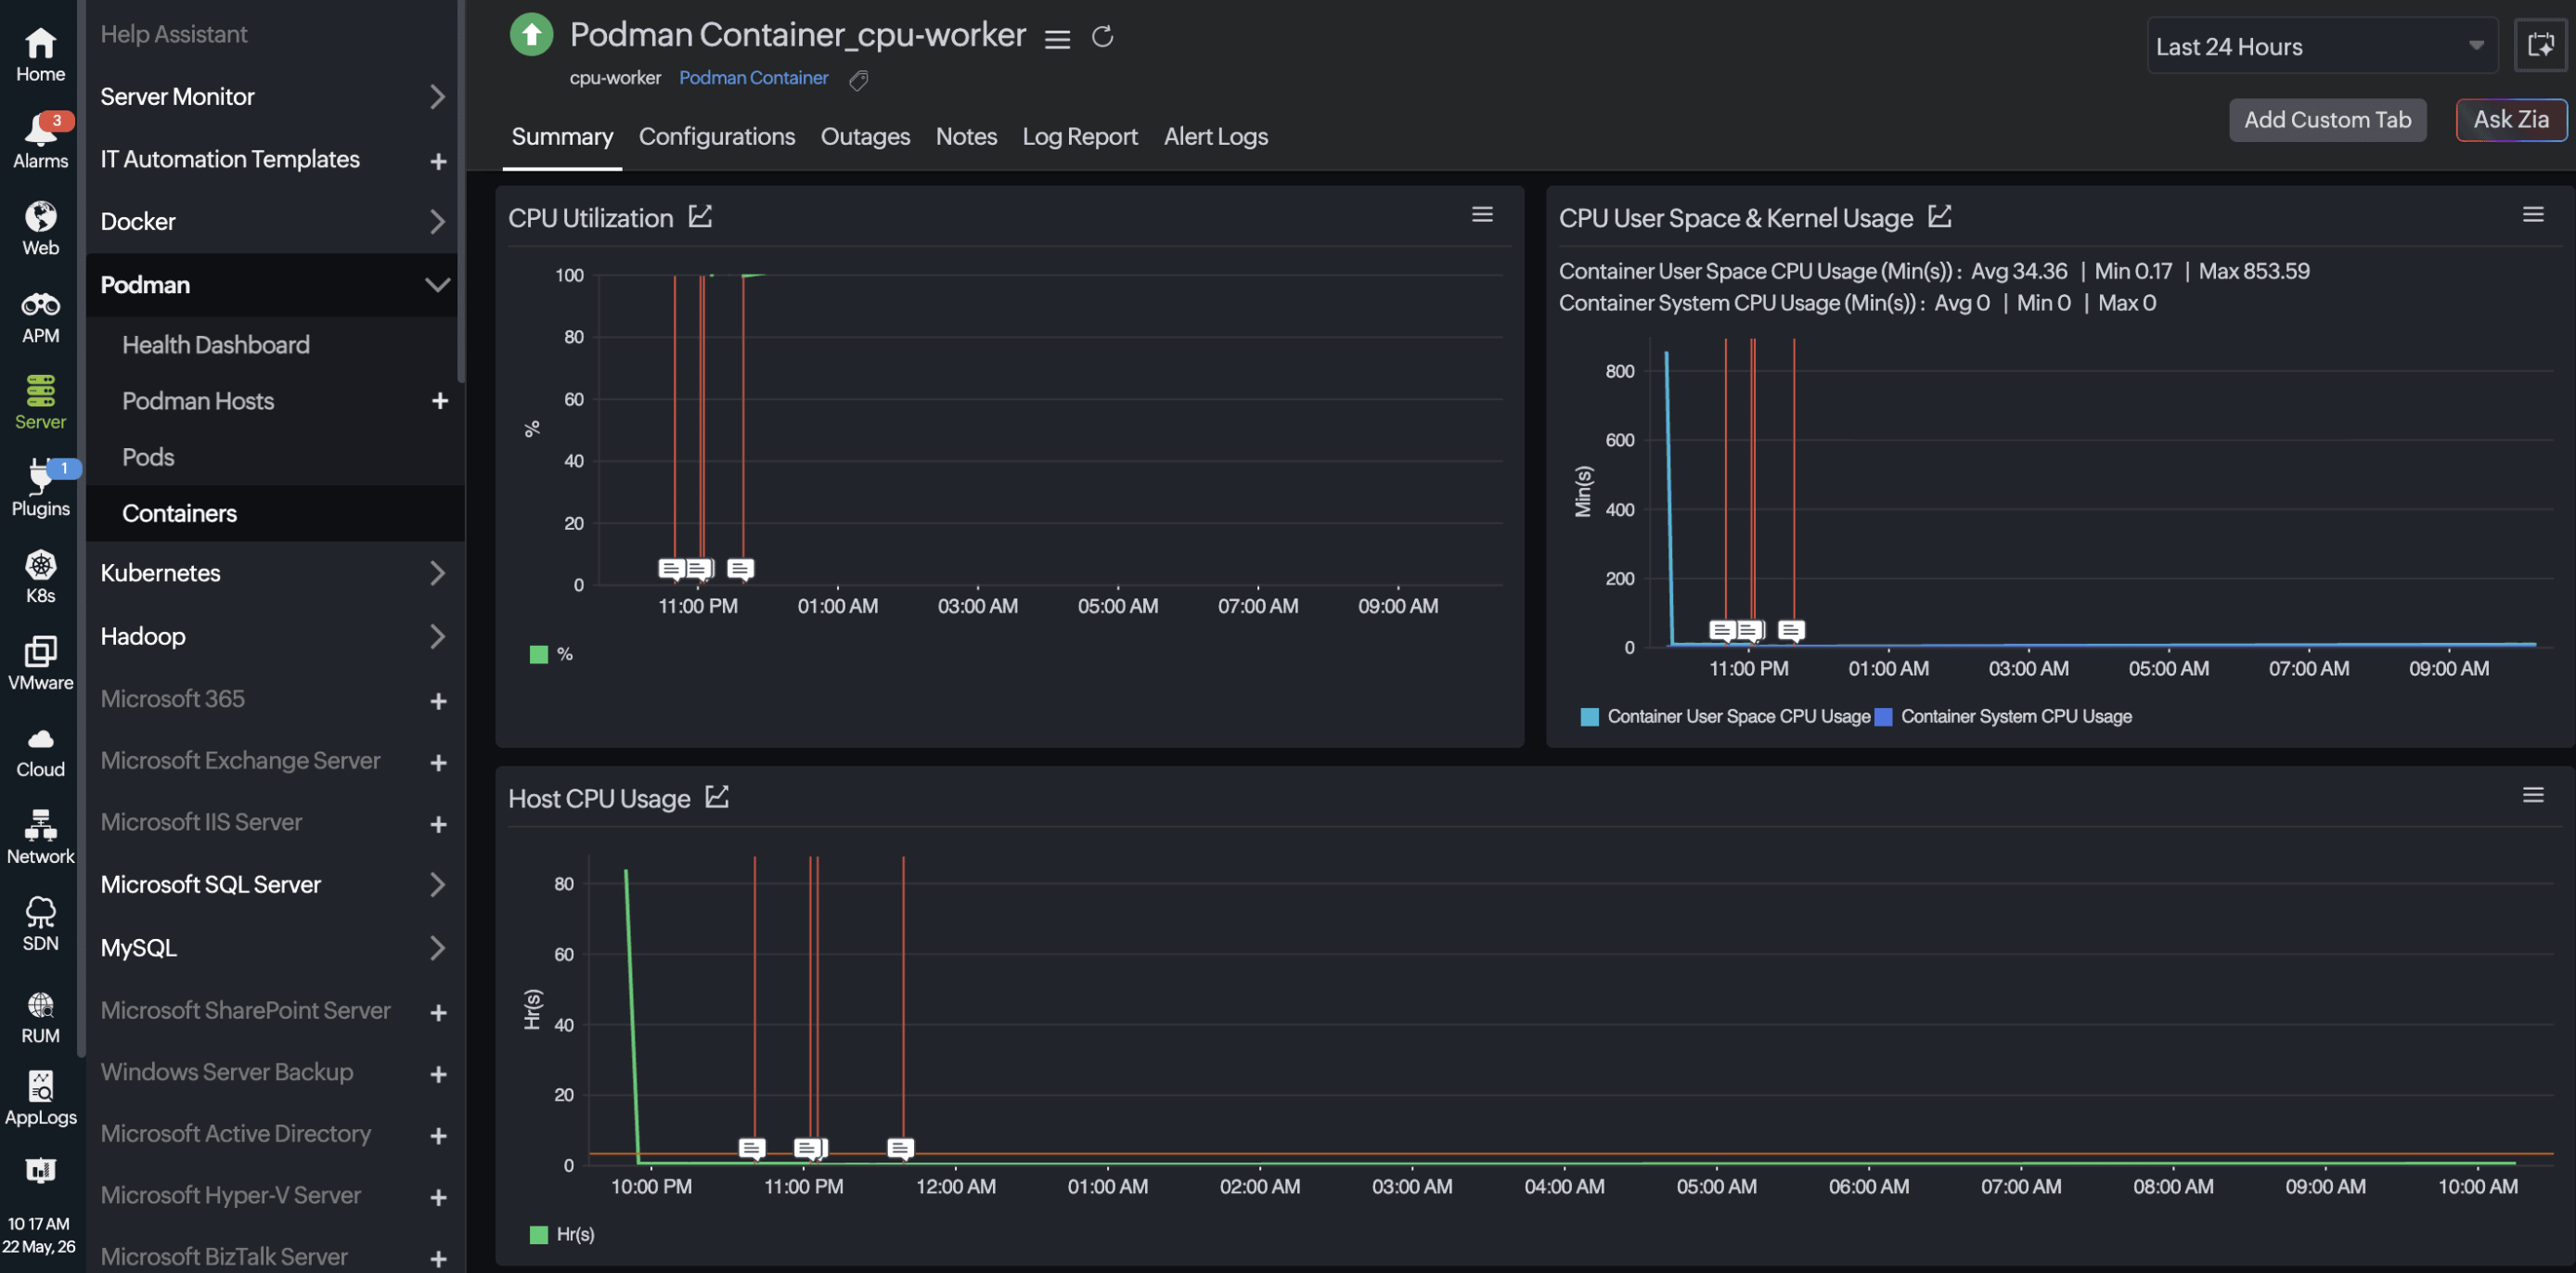Open the Home section

coord(40,54)
